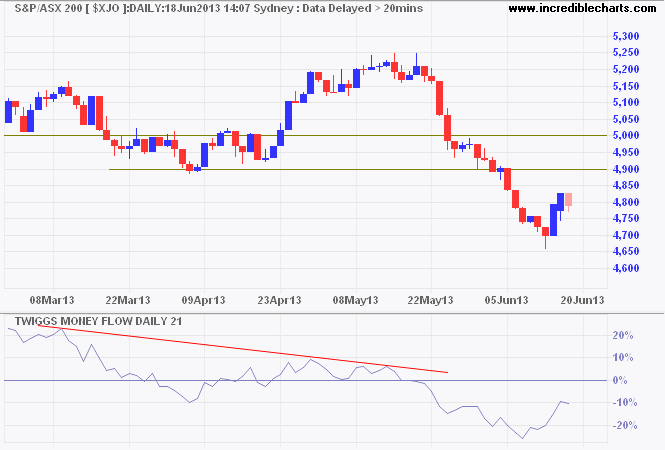Click the 23Apr13 date label

[x=279, y=301]
